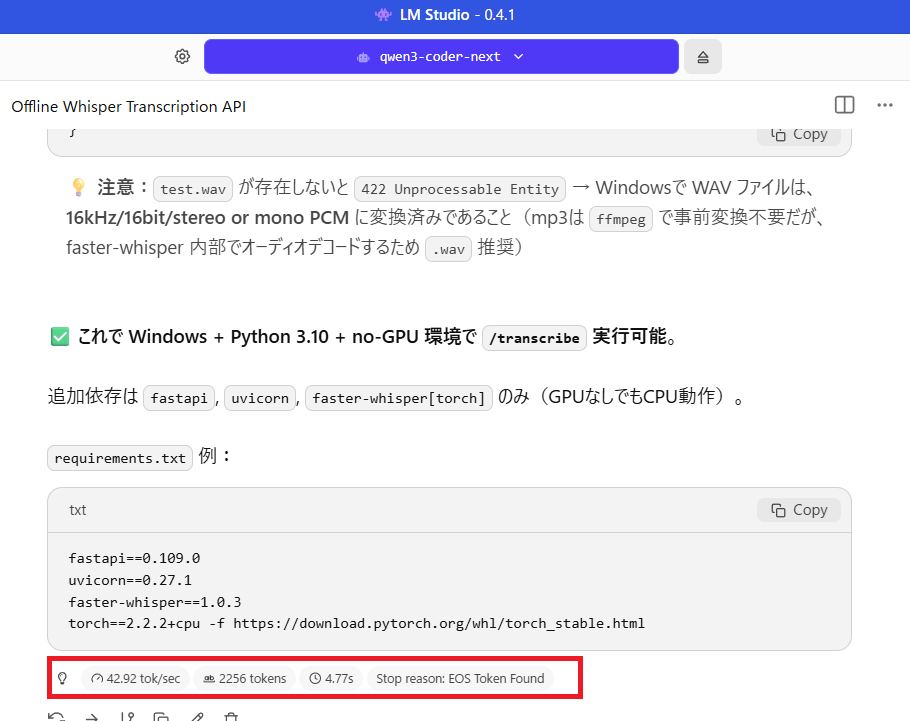Open the ellipsis overflow menu
This screenshot has width=910, height=721.
[883, 104]
